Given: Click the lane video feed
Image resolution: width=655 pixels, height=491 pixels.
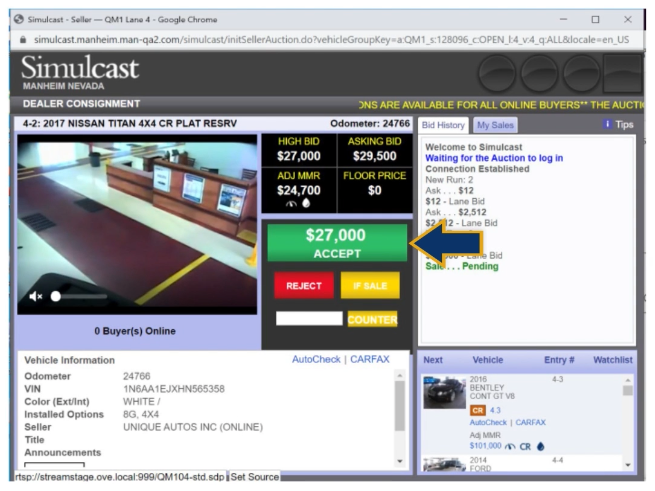Looking at the screenshot, I should 137,224.
